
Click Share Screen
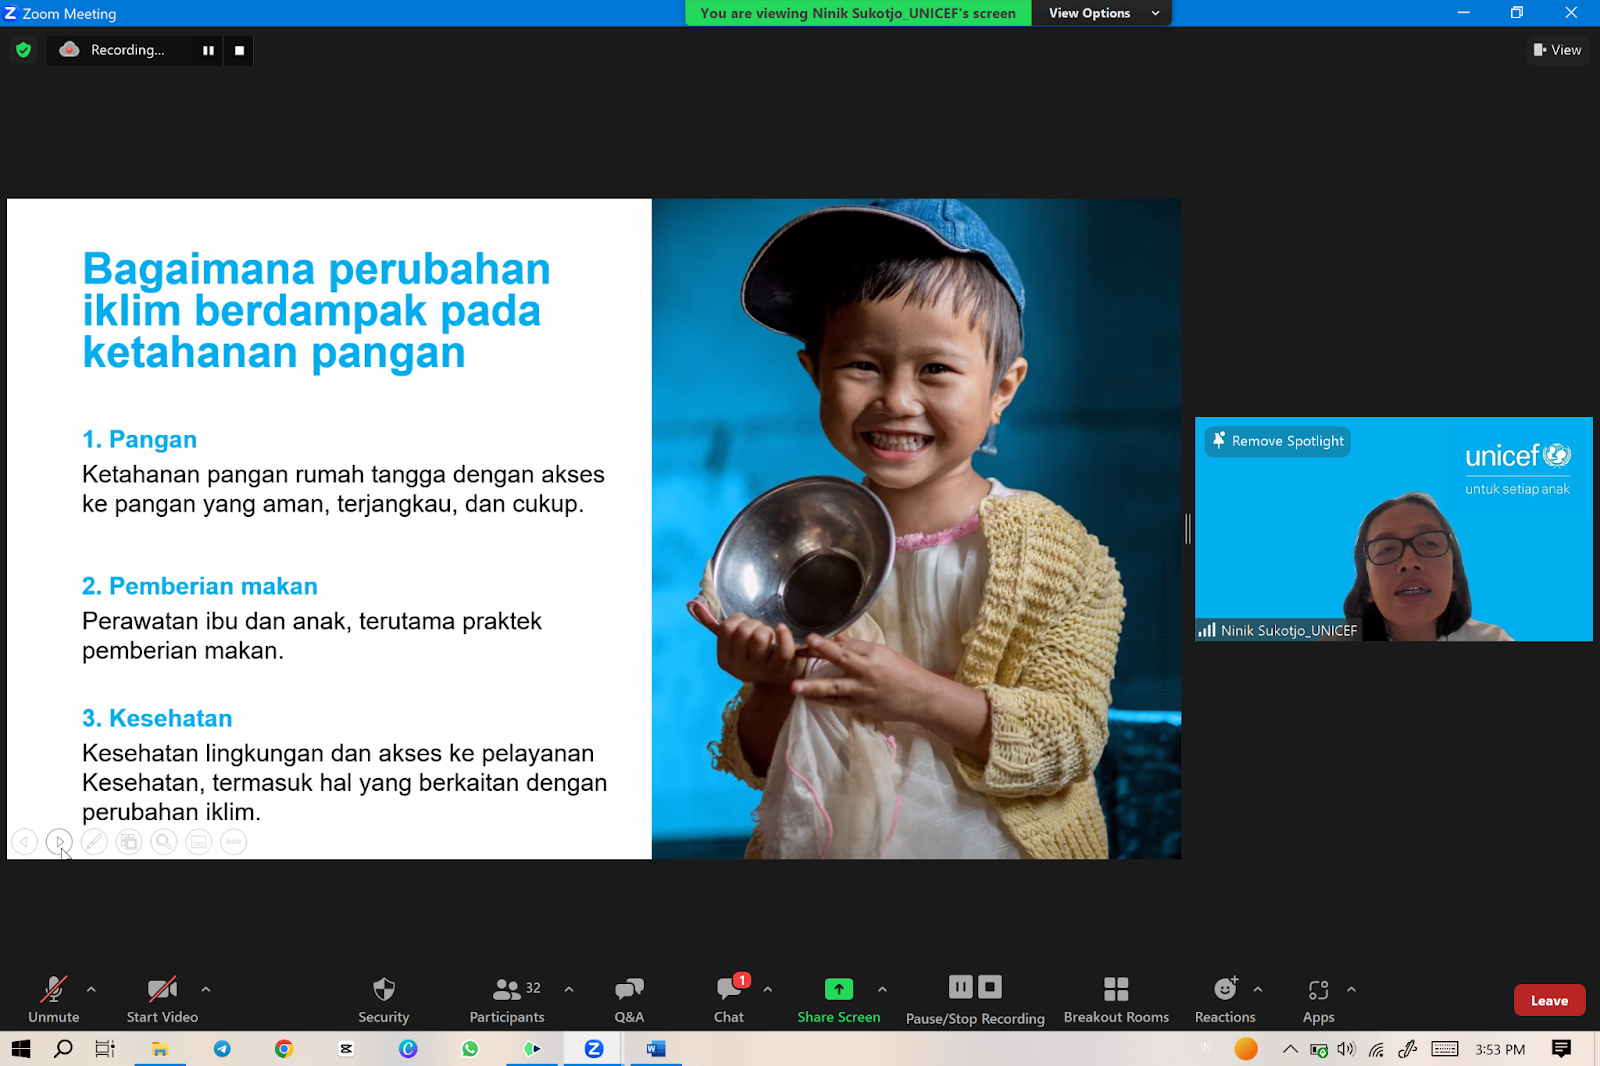click(x=839, y=999)
